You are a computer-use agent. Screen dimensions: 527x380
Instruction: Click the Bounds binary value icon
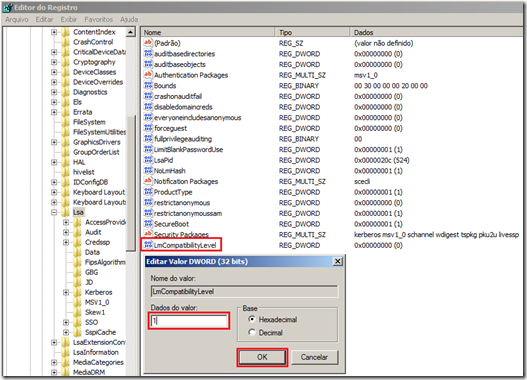pyautogui.click(x=148, y=85)
